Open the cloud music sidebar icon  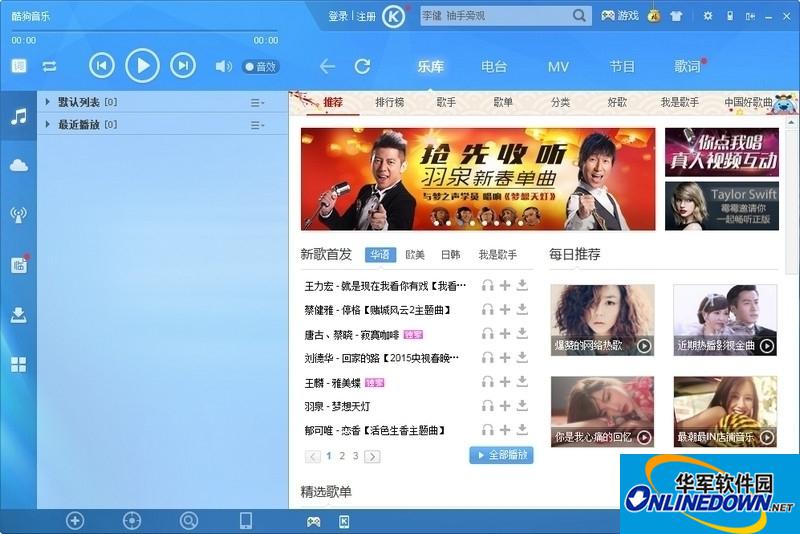click(18, 165)
